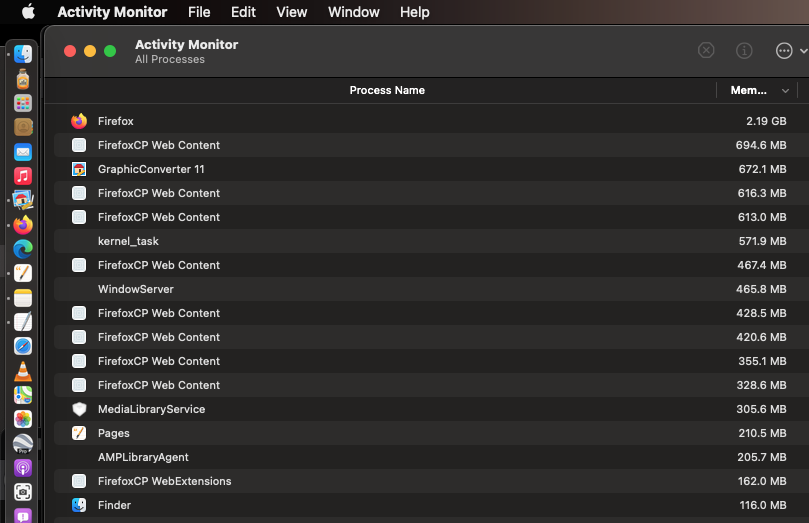Click the GraphicConverter 11 process icon
The width and height of the screenshot is (809, 523).
(x=79, y=169)
